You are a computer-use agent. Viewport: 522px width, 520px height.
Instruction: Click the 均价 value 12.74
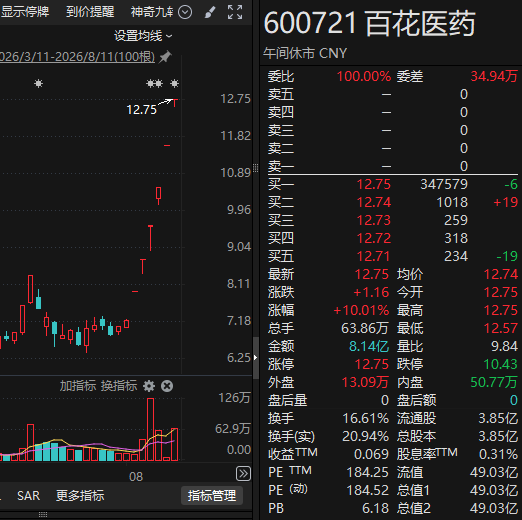[x=501, y=274]
